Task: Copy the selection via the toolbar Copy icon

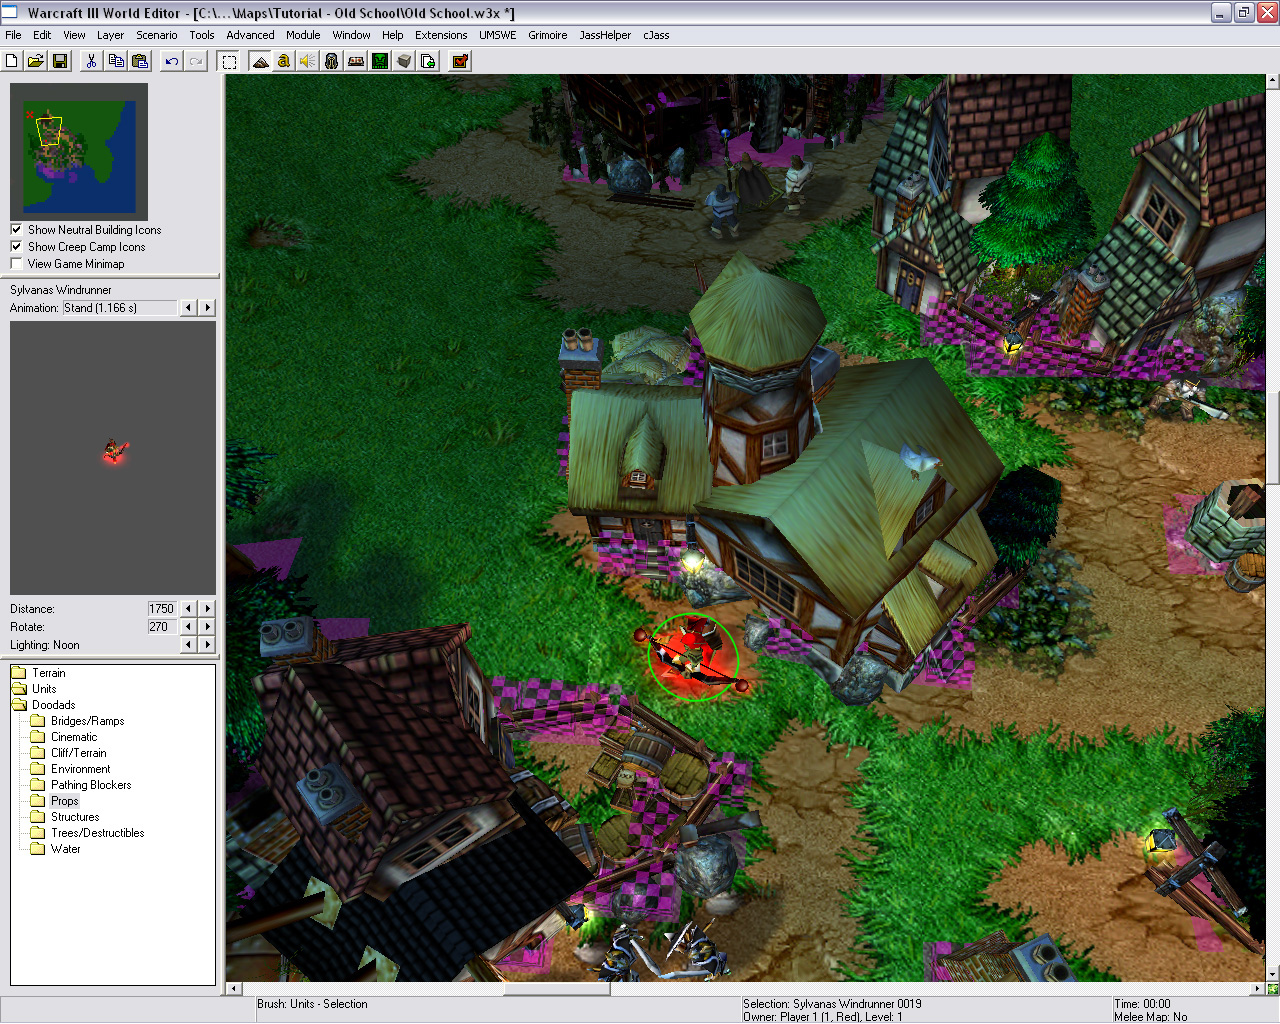Action: 116,61
